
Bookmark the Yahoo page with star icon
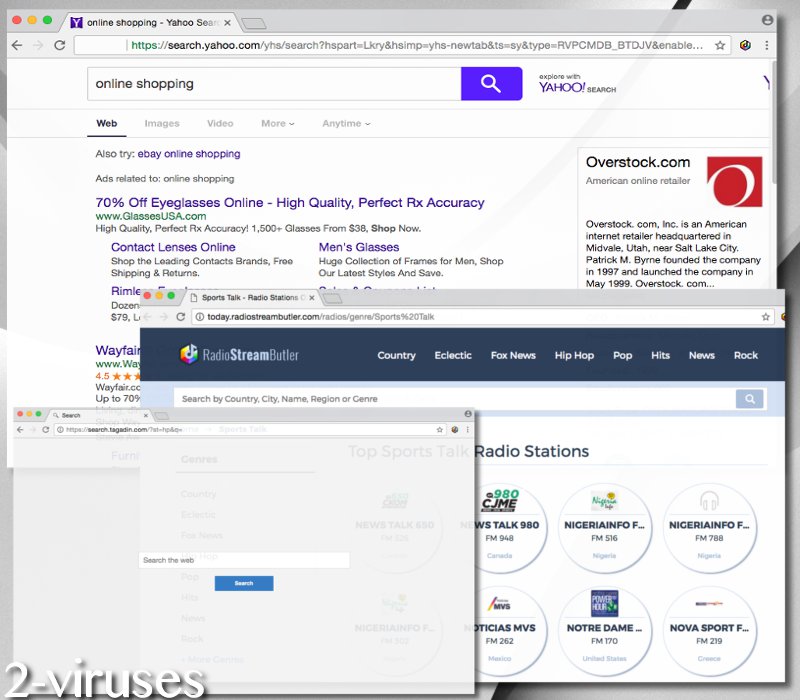pos(719,45)
